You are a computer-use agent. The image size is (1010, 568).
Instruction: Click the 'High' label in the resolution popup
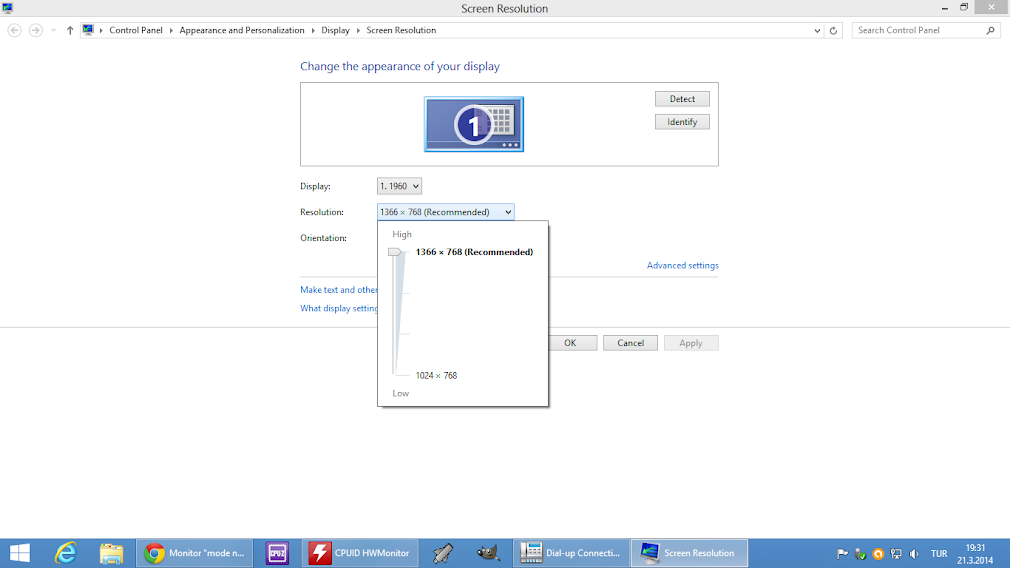pos(402,234)
